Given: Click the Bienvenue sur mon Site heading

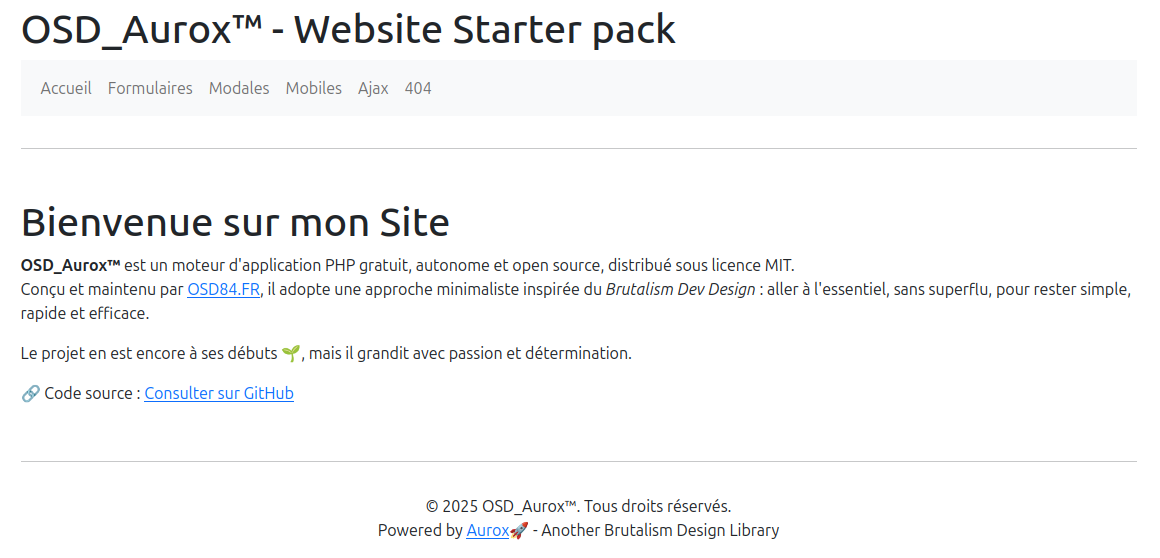Looking at the screenshot, I should click(x=235, y=222).
